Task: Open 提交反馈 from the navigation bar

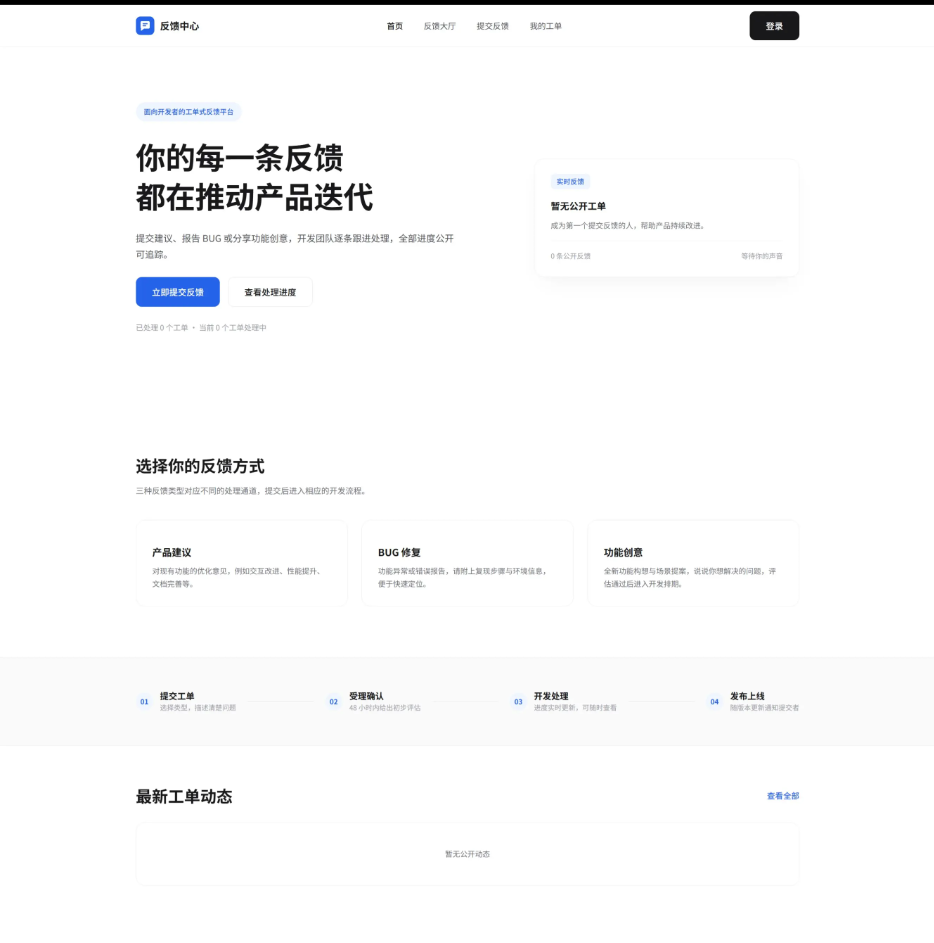Action: tap(493, 26)
